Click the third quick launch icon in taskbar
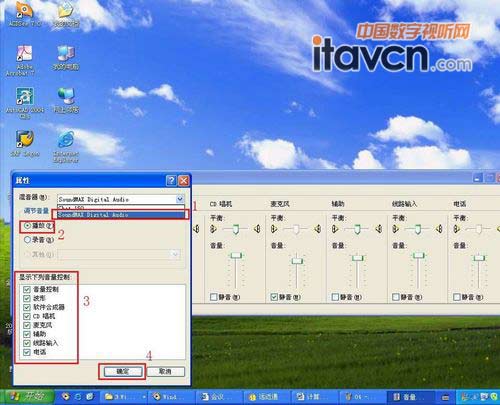The width and height of the screenshot is (500, 405). [90, 397]
